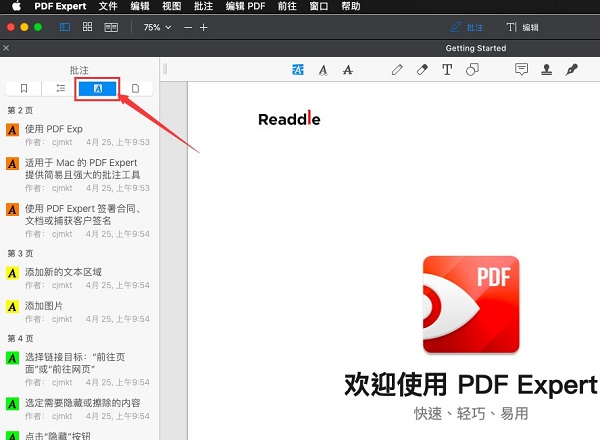This screenshot has width=600, height=440.
Task: Open the 编辑 PDF menu
Action: [x=245, y=6]
